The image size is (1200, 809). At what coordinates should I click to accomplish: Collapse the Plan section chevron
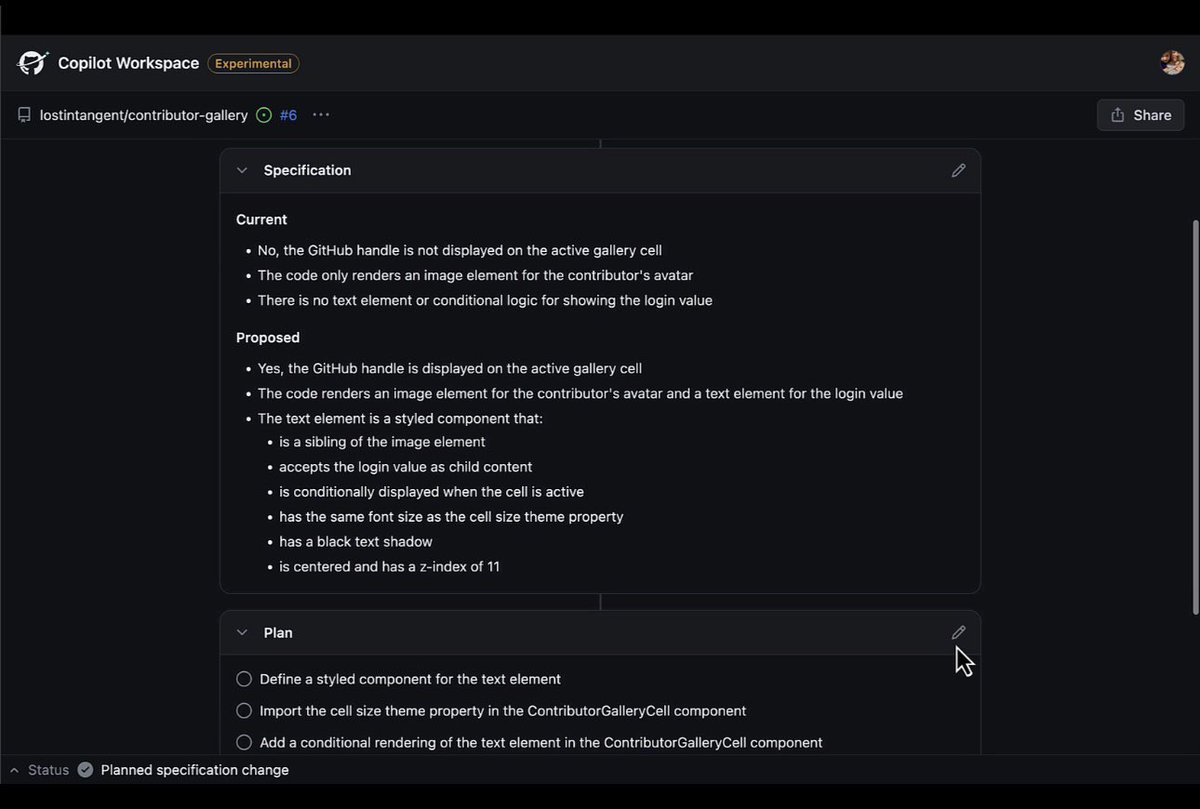click(x=242, y=633)
